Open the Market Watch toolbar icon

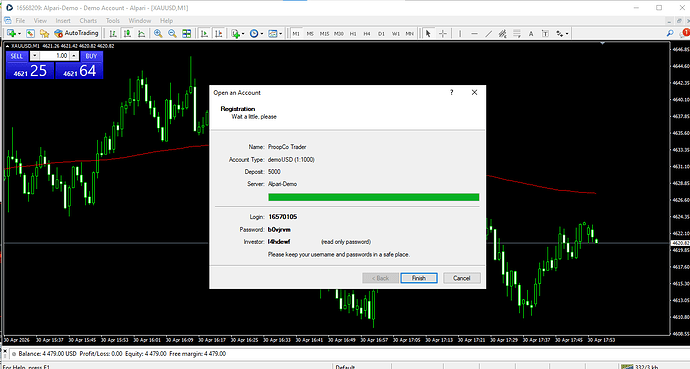pos(30,33)
